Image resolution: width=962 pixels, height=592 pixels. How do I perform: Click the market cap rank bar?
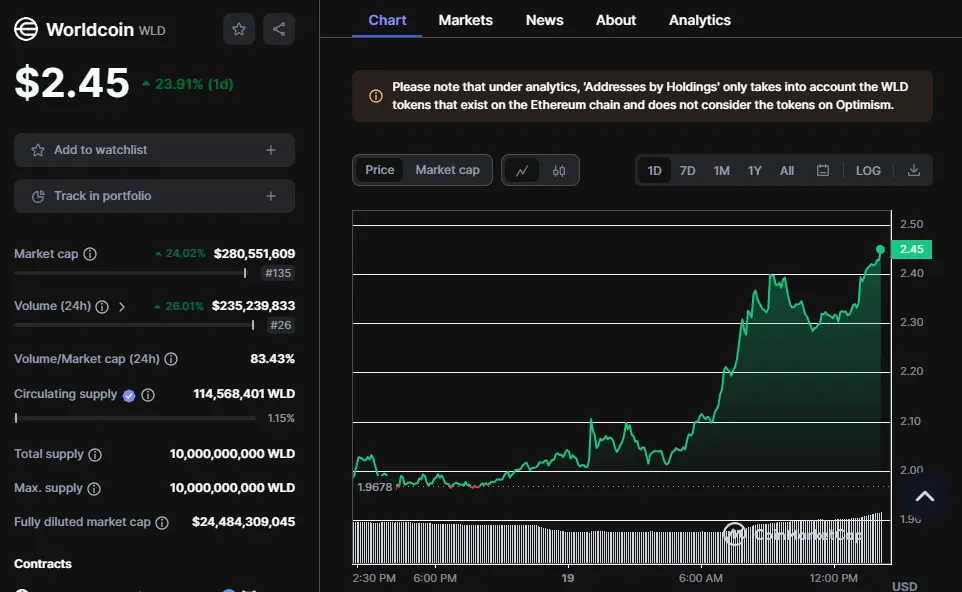coord(130,273)
